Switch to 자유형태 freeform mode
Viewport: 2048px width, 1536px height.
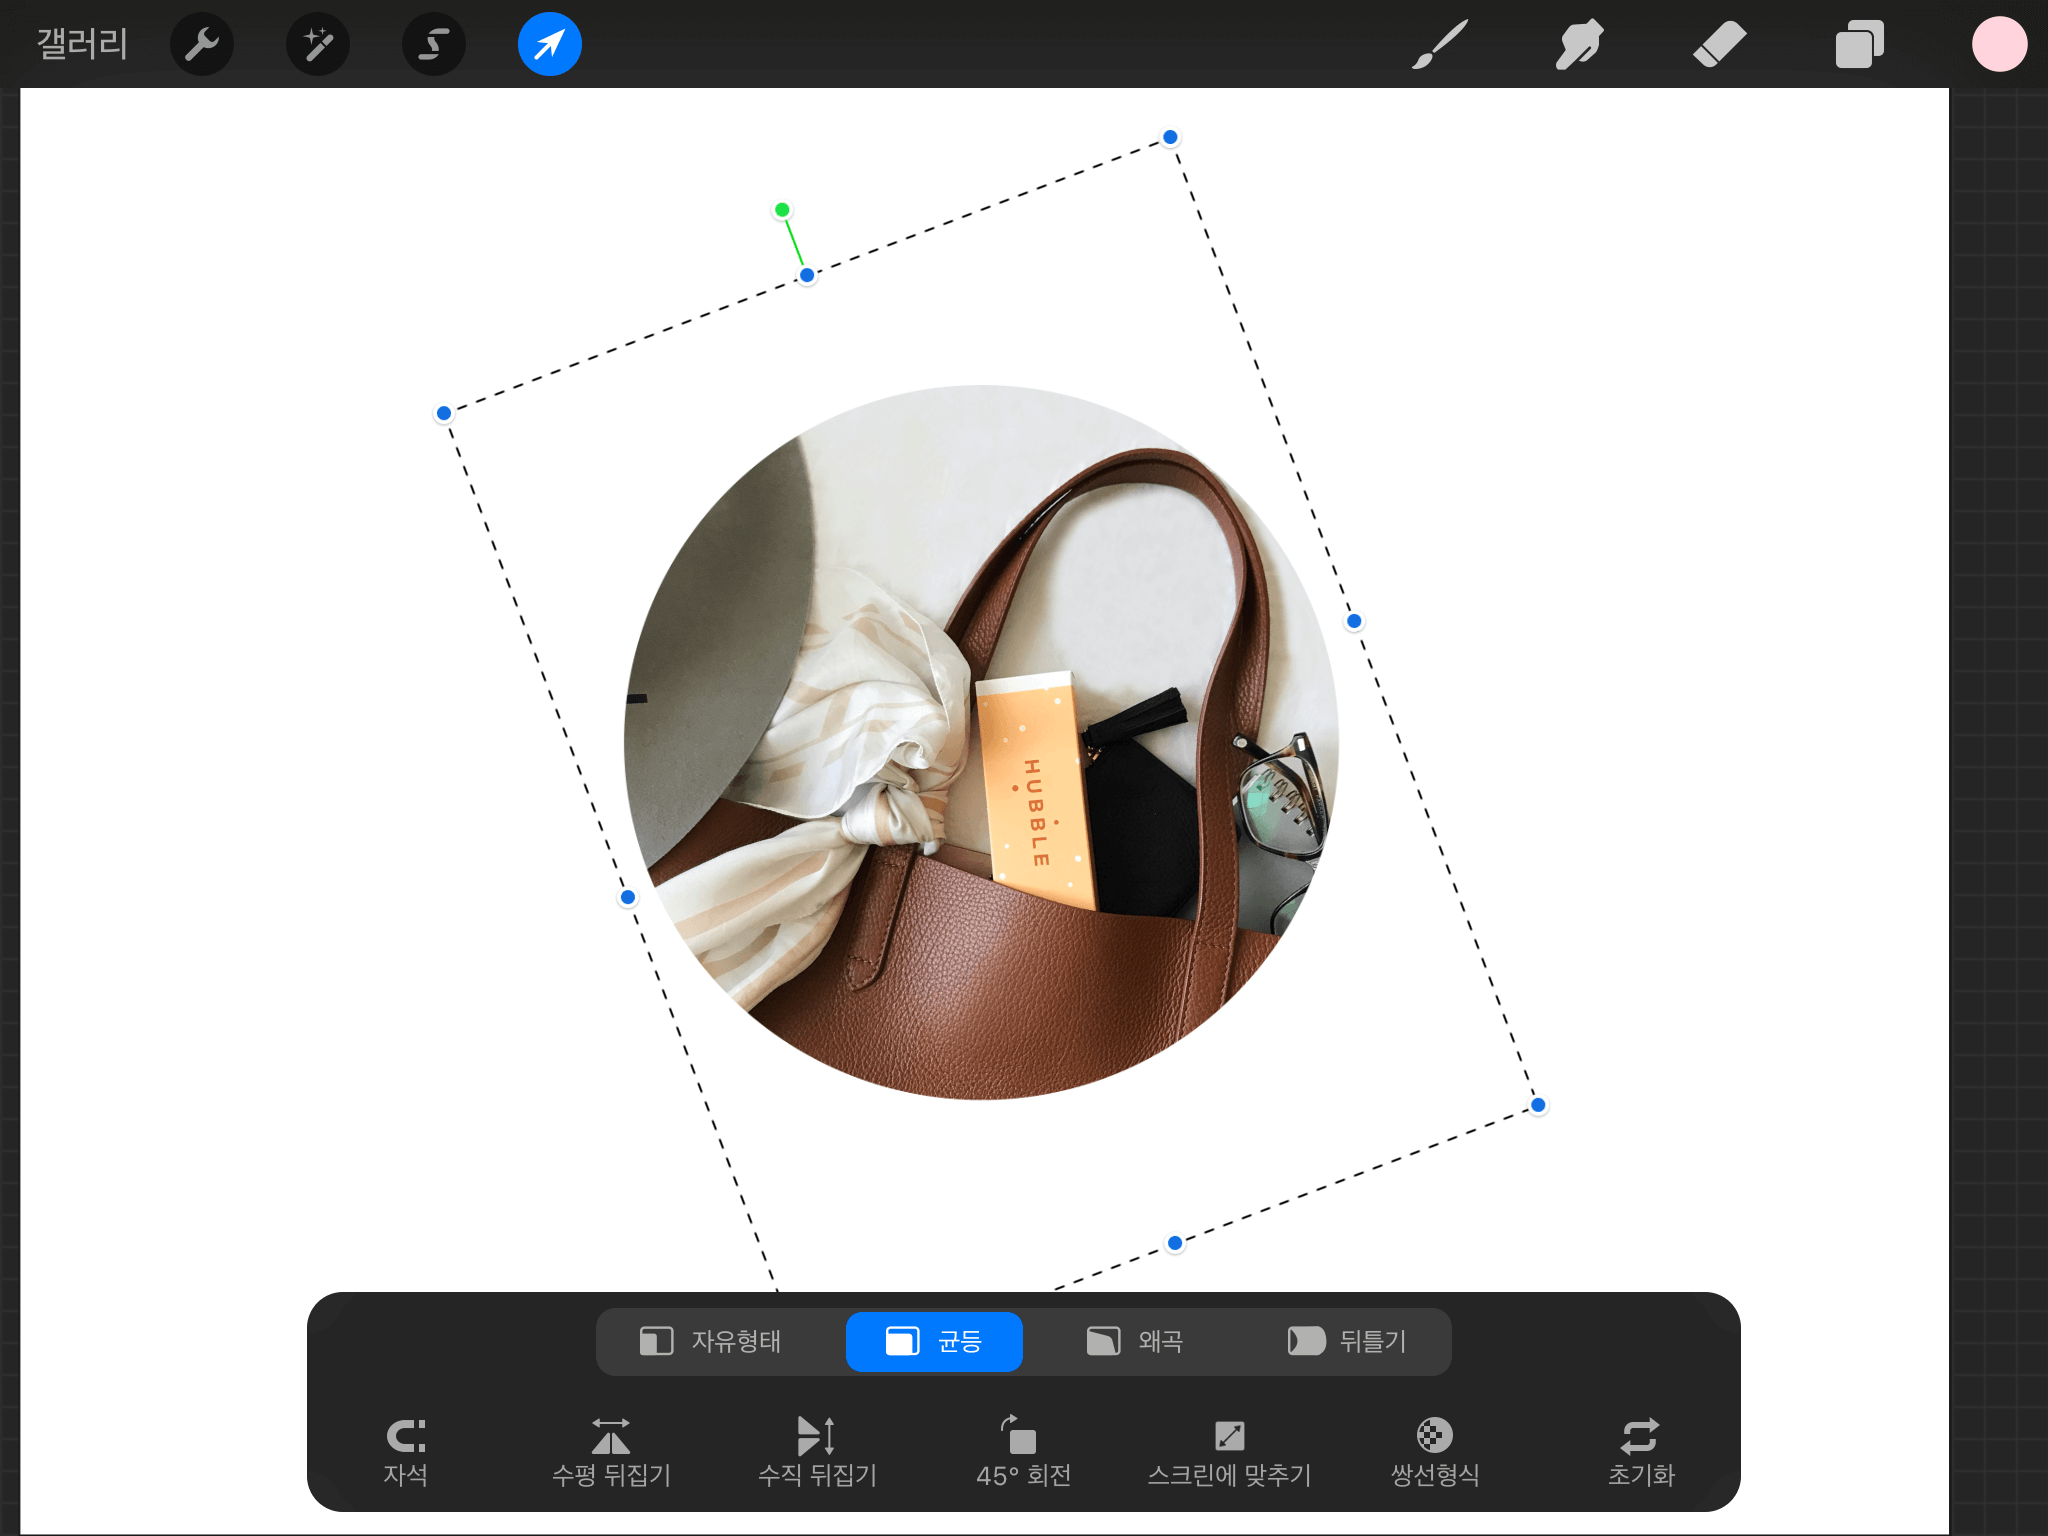(711, 1341)
